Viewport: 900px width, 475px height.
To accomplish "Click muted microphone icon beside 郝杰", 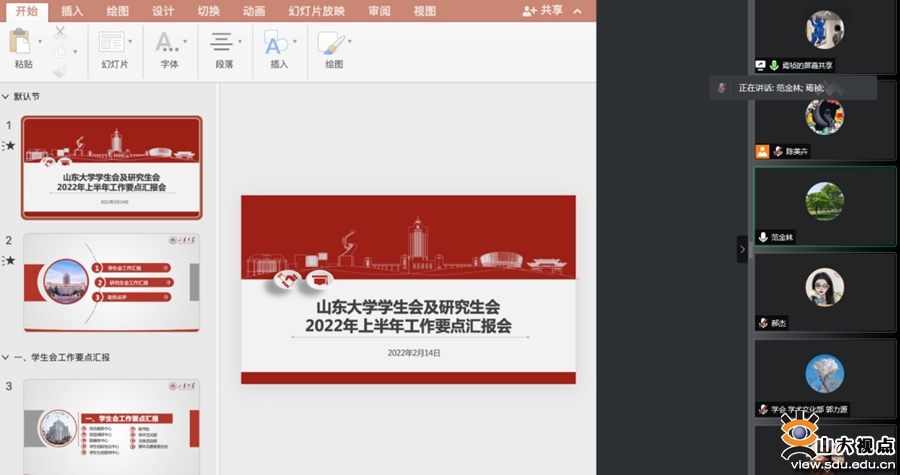I will click(x=763, y=323).
